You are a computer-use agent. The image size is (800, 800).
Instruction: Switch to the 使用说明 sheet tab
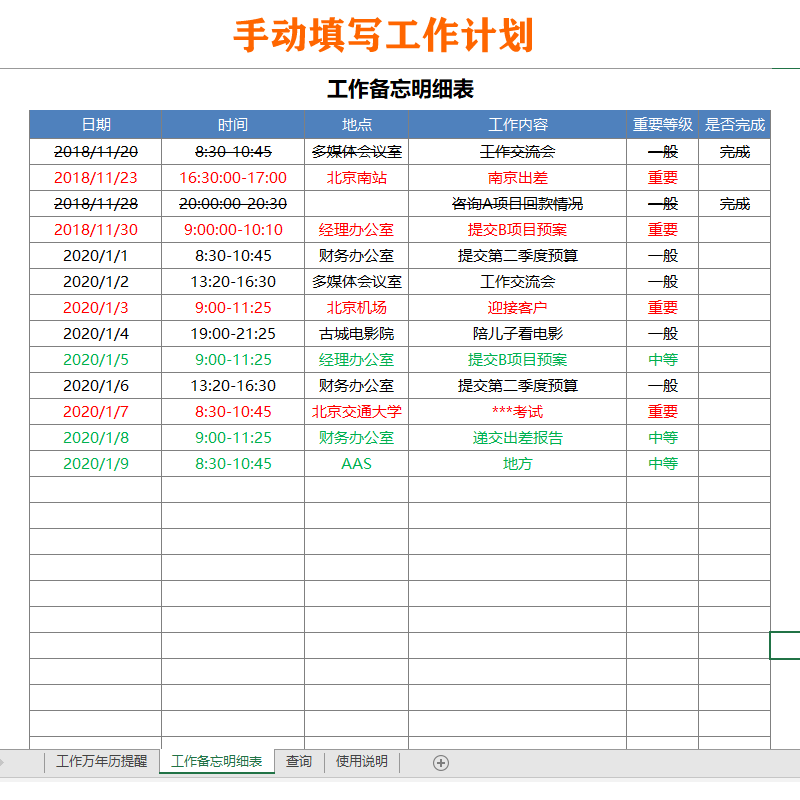click(x=360, y=761)
